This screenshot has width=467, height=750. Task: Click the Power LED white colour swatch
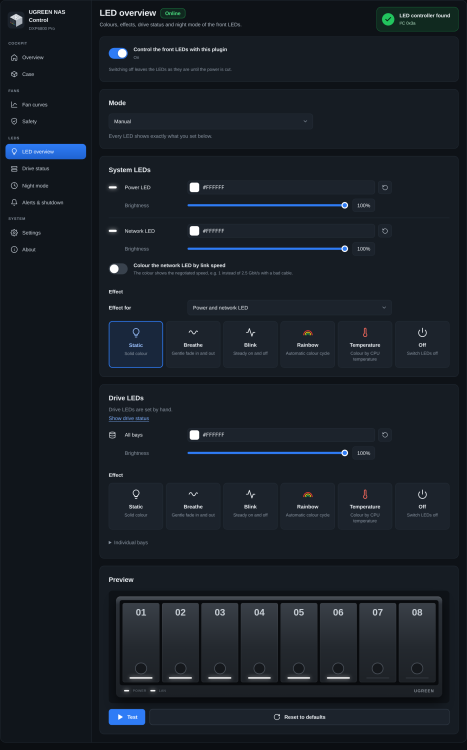pos(194,188)
